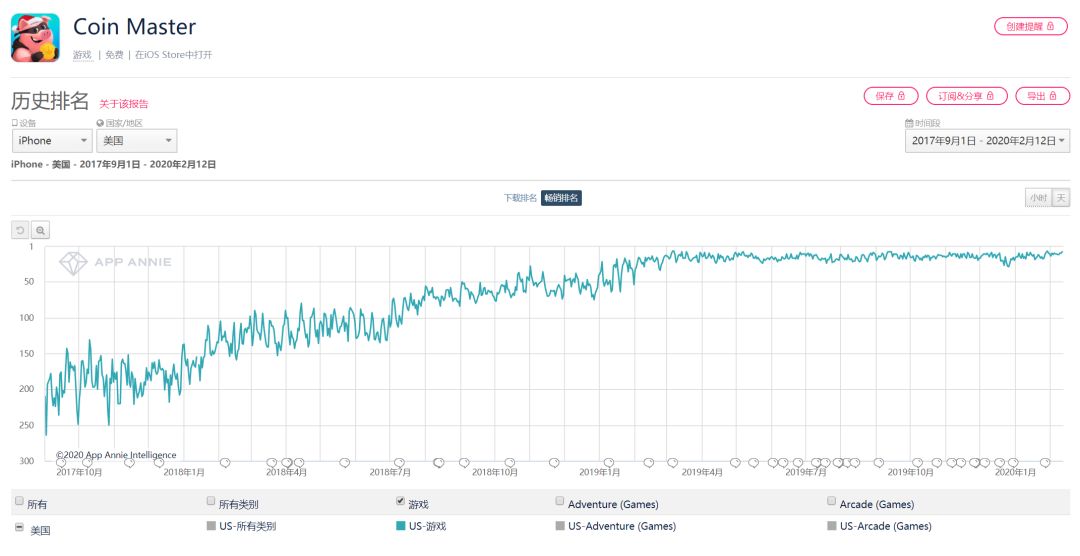The width and height of the screenshot is (1080, 556).
Task: Click the 订阅&分享 locked button
Action: pyautogui.click(x=966, y=96)
